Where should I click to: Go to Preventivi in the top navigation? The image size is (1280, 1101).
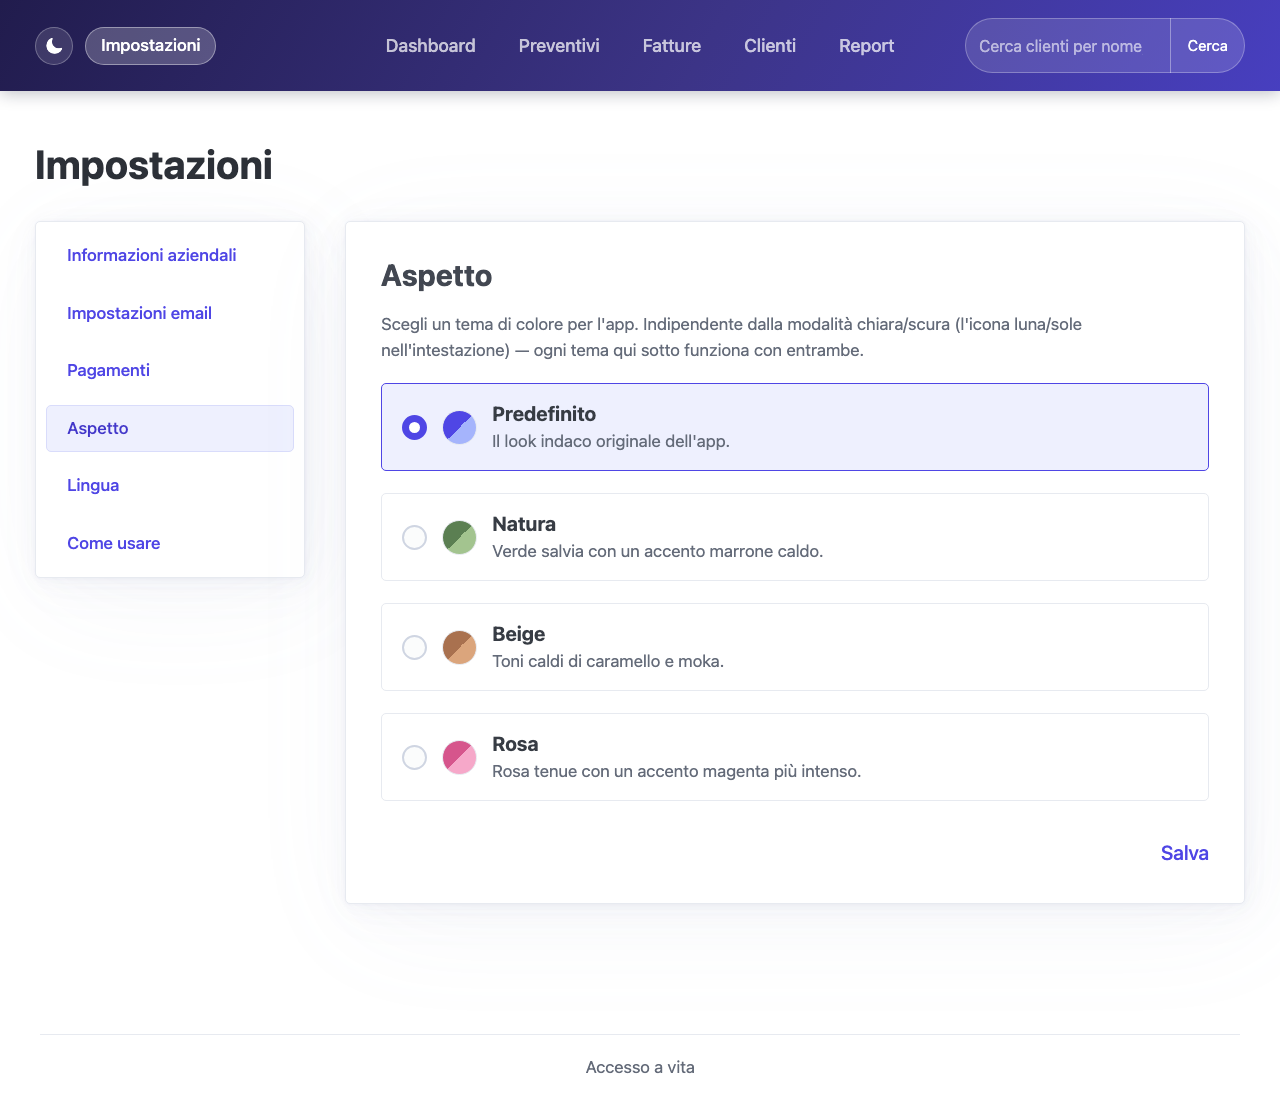coord(559,46)
